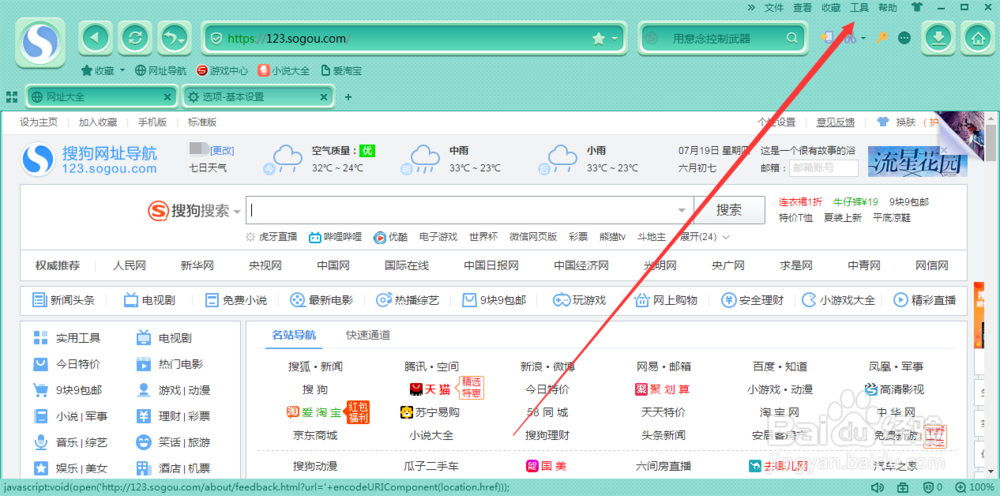Expand the 展开(24) more links
The height and width of the screenshot is (496, 1000).
[705, 237]
